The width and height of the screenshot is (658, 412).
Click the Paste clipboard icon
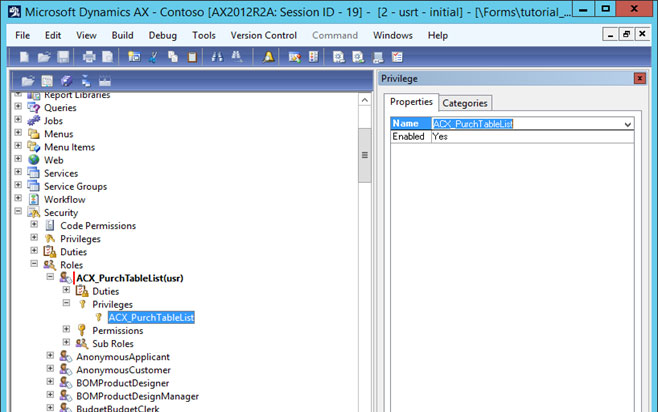pos(192,57)
